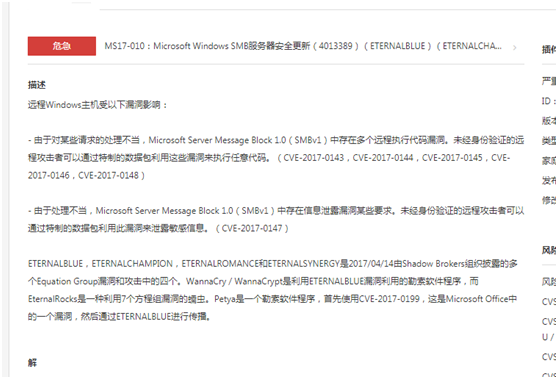Select the CVE-2017-0144 reference
Image resolution: width=558 pixels, height=379 pixels.
click(383, 158)
